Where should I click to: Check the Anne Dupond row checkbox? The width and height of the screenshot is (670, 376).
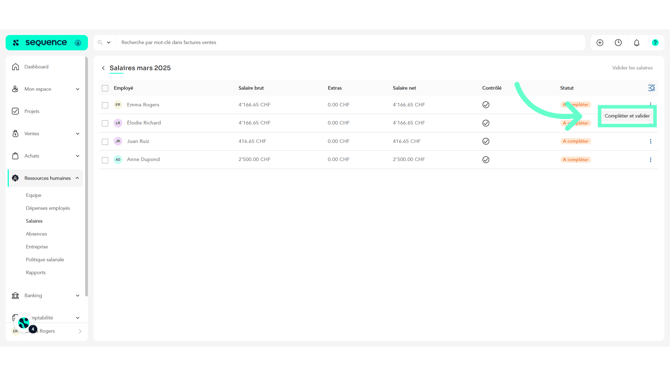pyautogui.click(x=105, y=160)
